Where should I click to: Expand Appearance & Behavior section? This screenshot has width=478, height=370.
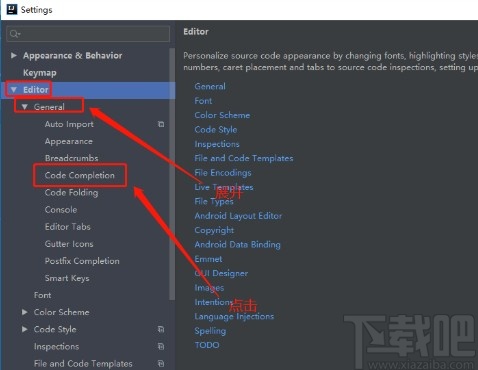click(14, 55)
